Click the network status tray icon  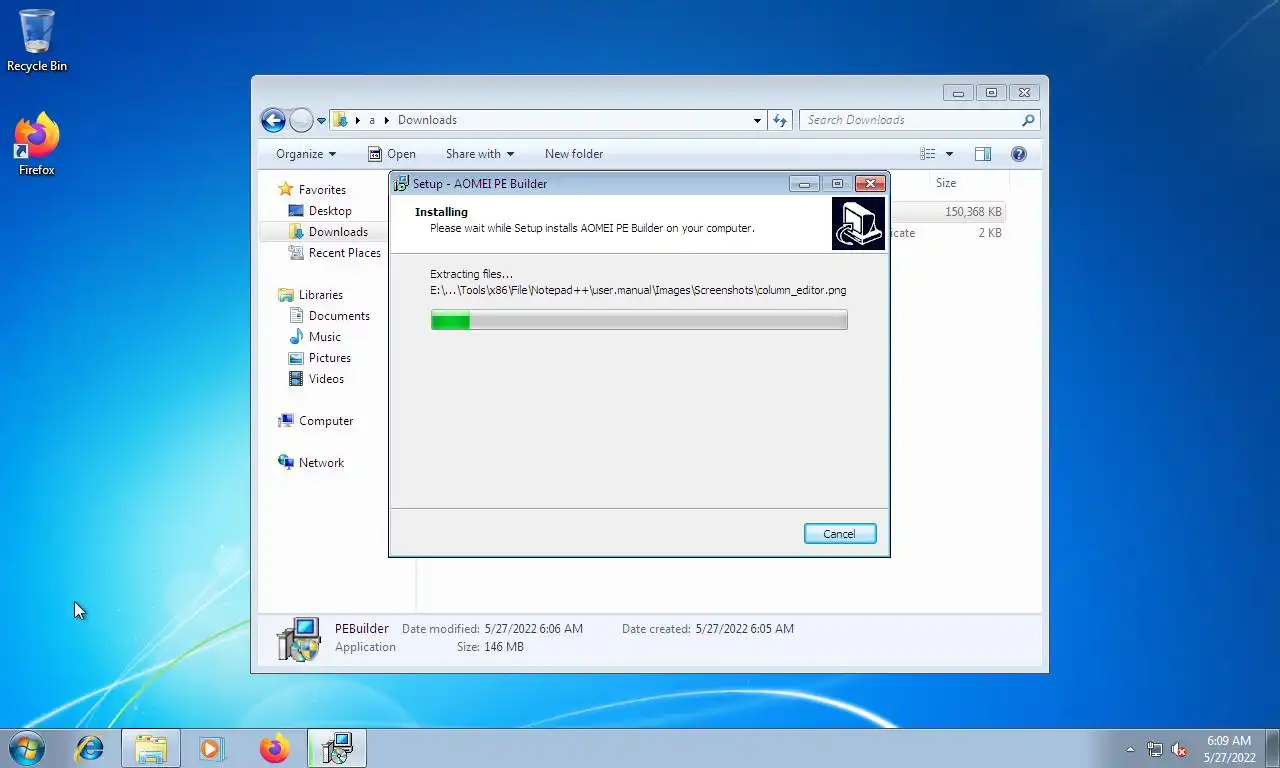coord(1155,749)
